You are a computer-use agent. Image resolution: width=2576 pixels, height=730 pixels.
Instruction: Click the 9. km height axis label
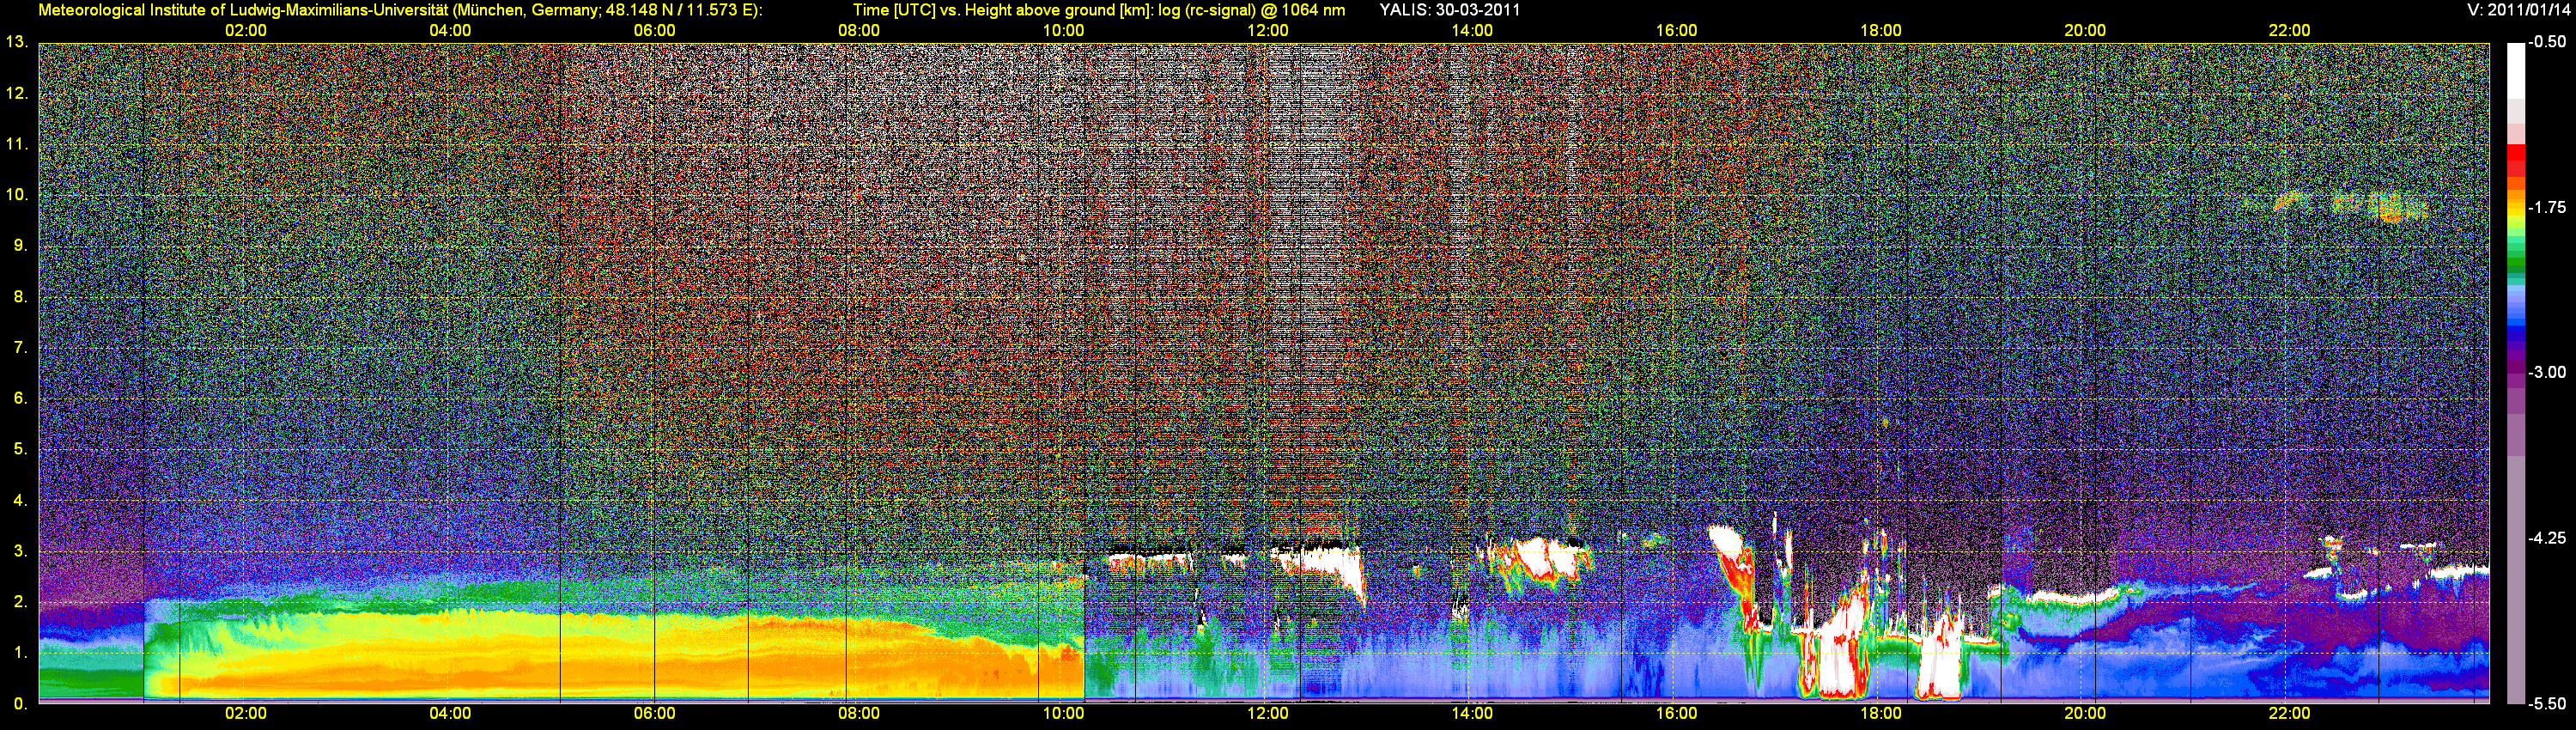[20, 246]
